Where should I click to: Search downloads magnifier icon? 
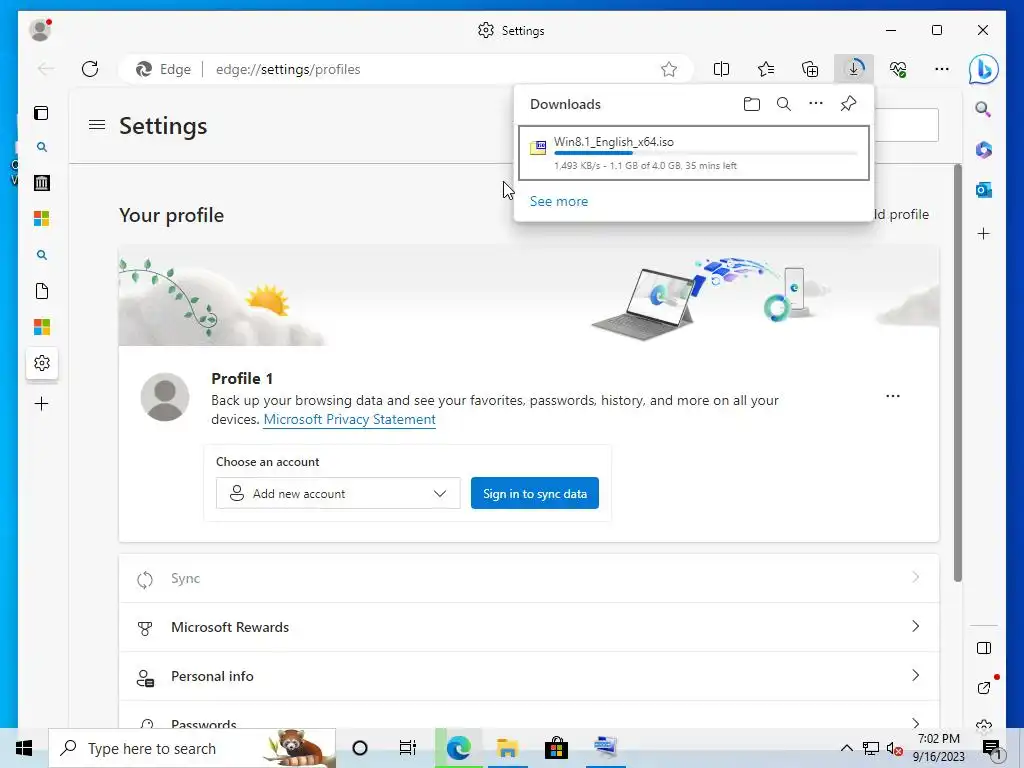(784, 104)
